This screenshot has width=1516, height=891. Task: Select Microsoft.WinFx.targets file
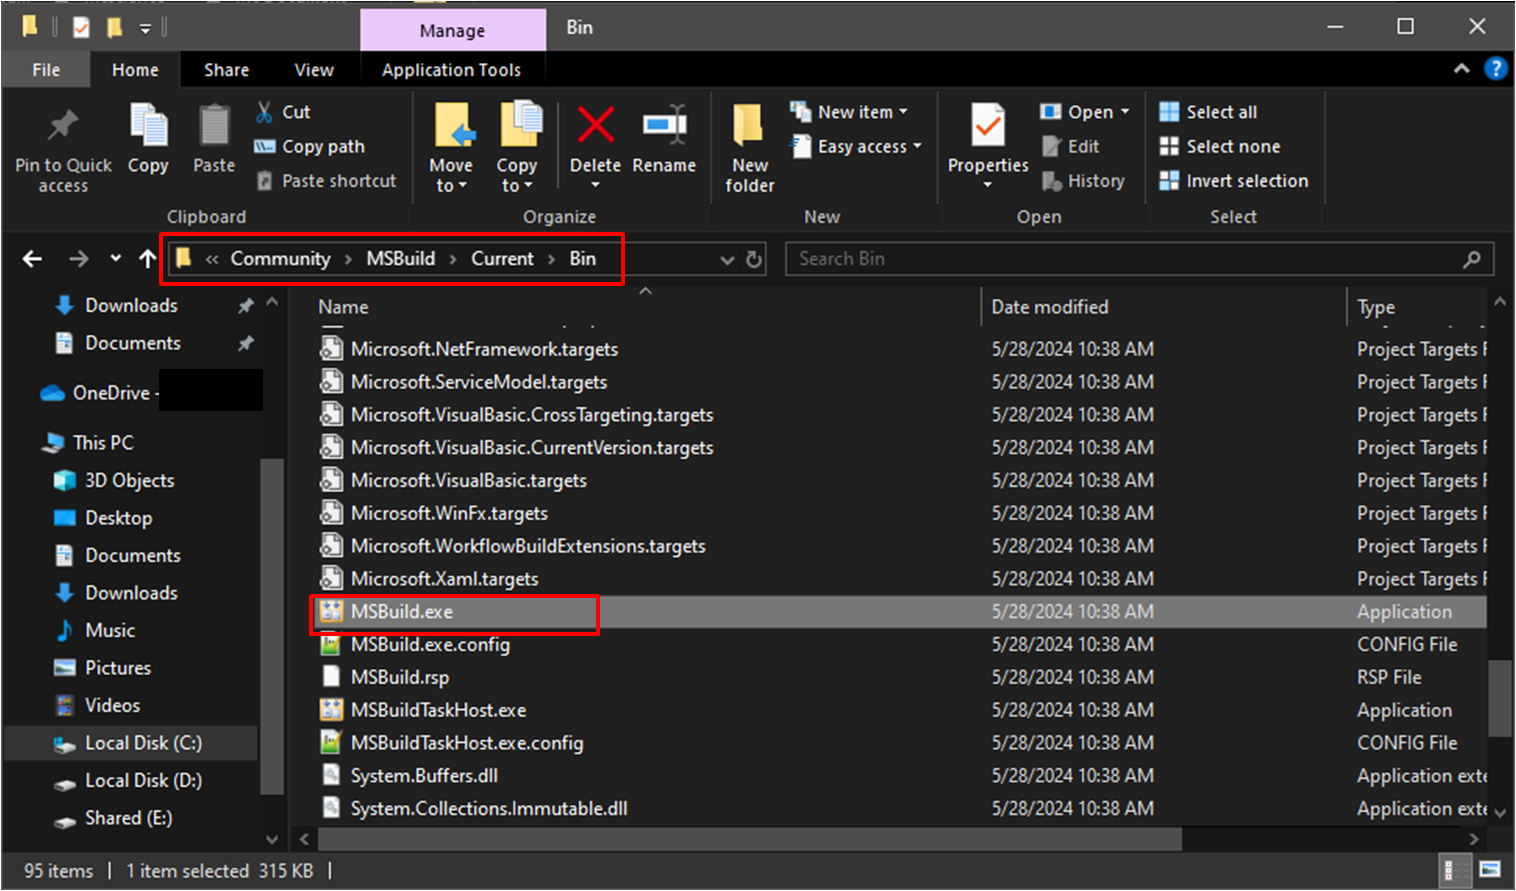pos(449,514)
